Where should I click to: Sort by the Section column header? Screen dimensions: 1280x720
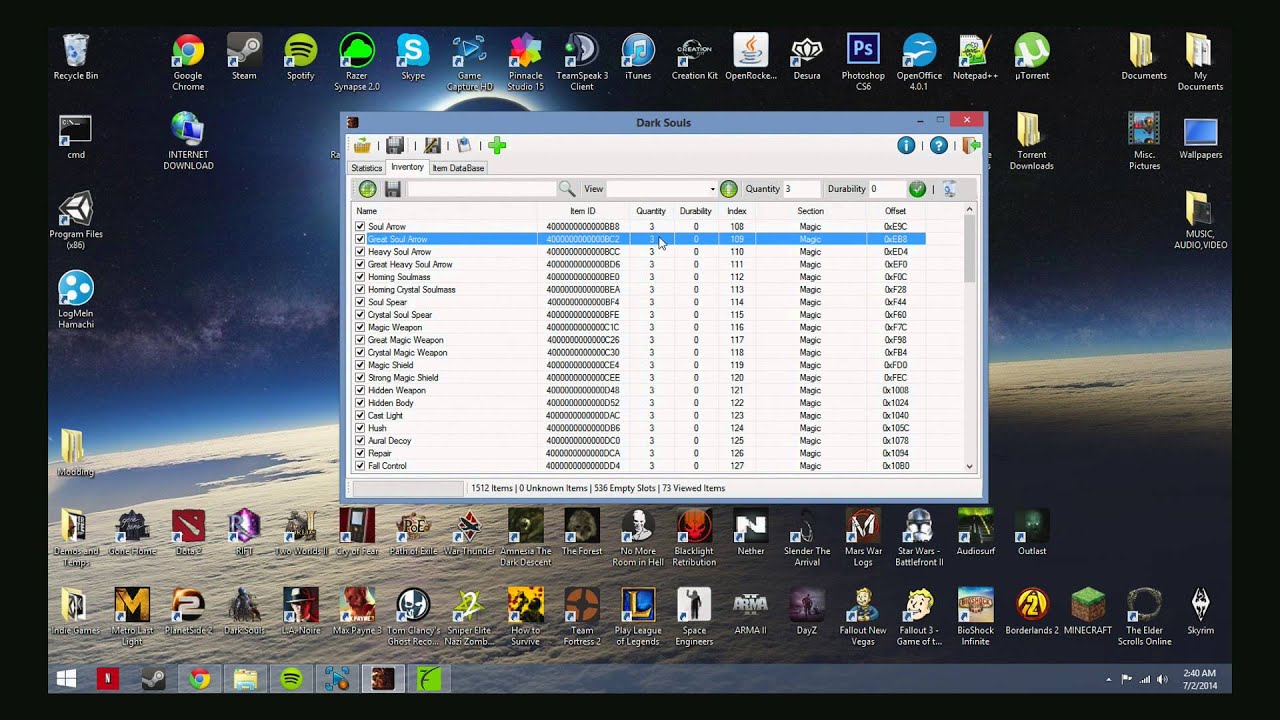811,211
